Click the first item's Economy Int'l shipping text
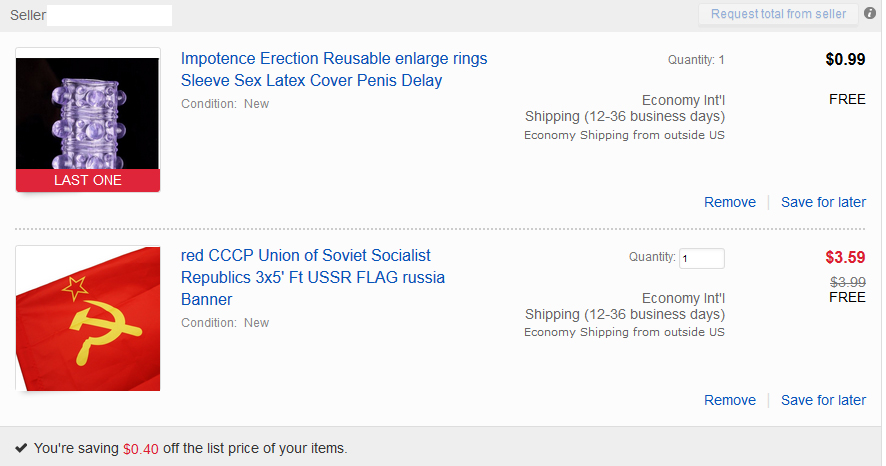This screenshot has width=886, height=466. 683,100
